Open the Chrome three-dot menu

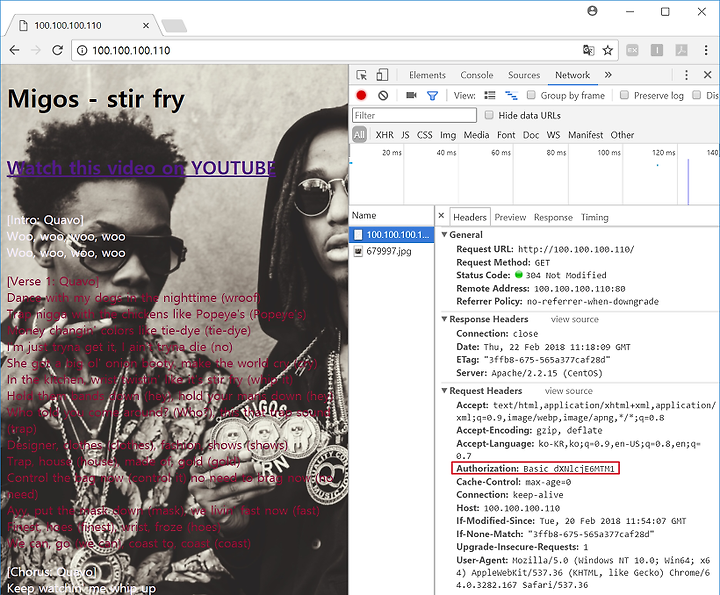(x=706, y=50)
